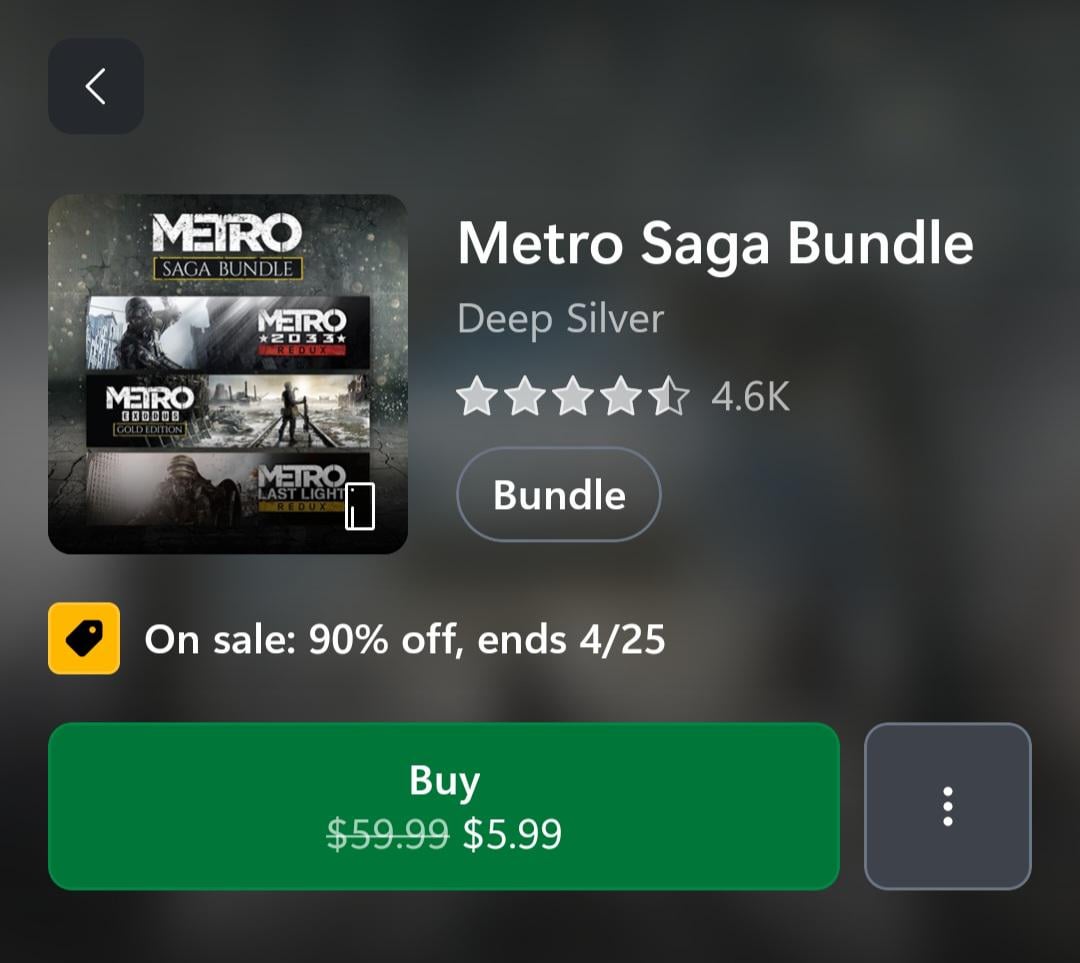Click the Metro Saga Bundle title heading
Viewport: 1080px width, 963px height.
[715, 243]
